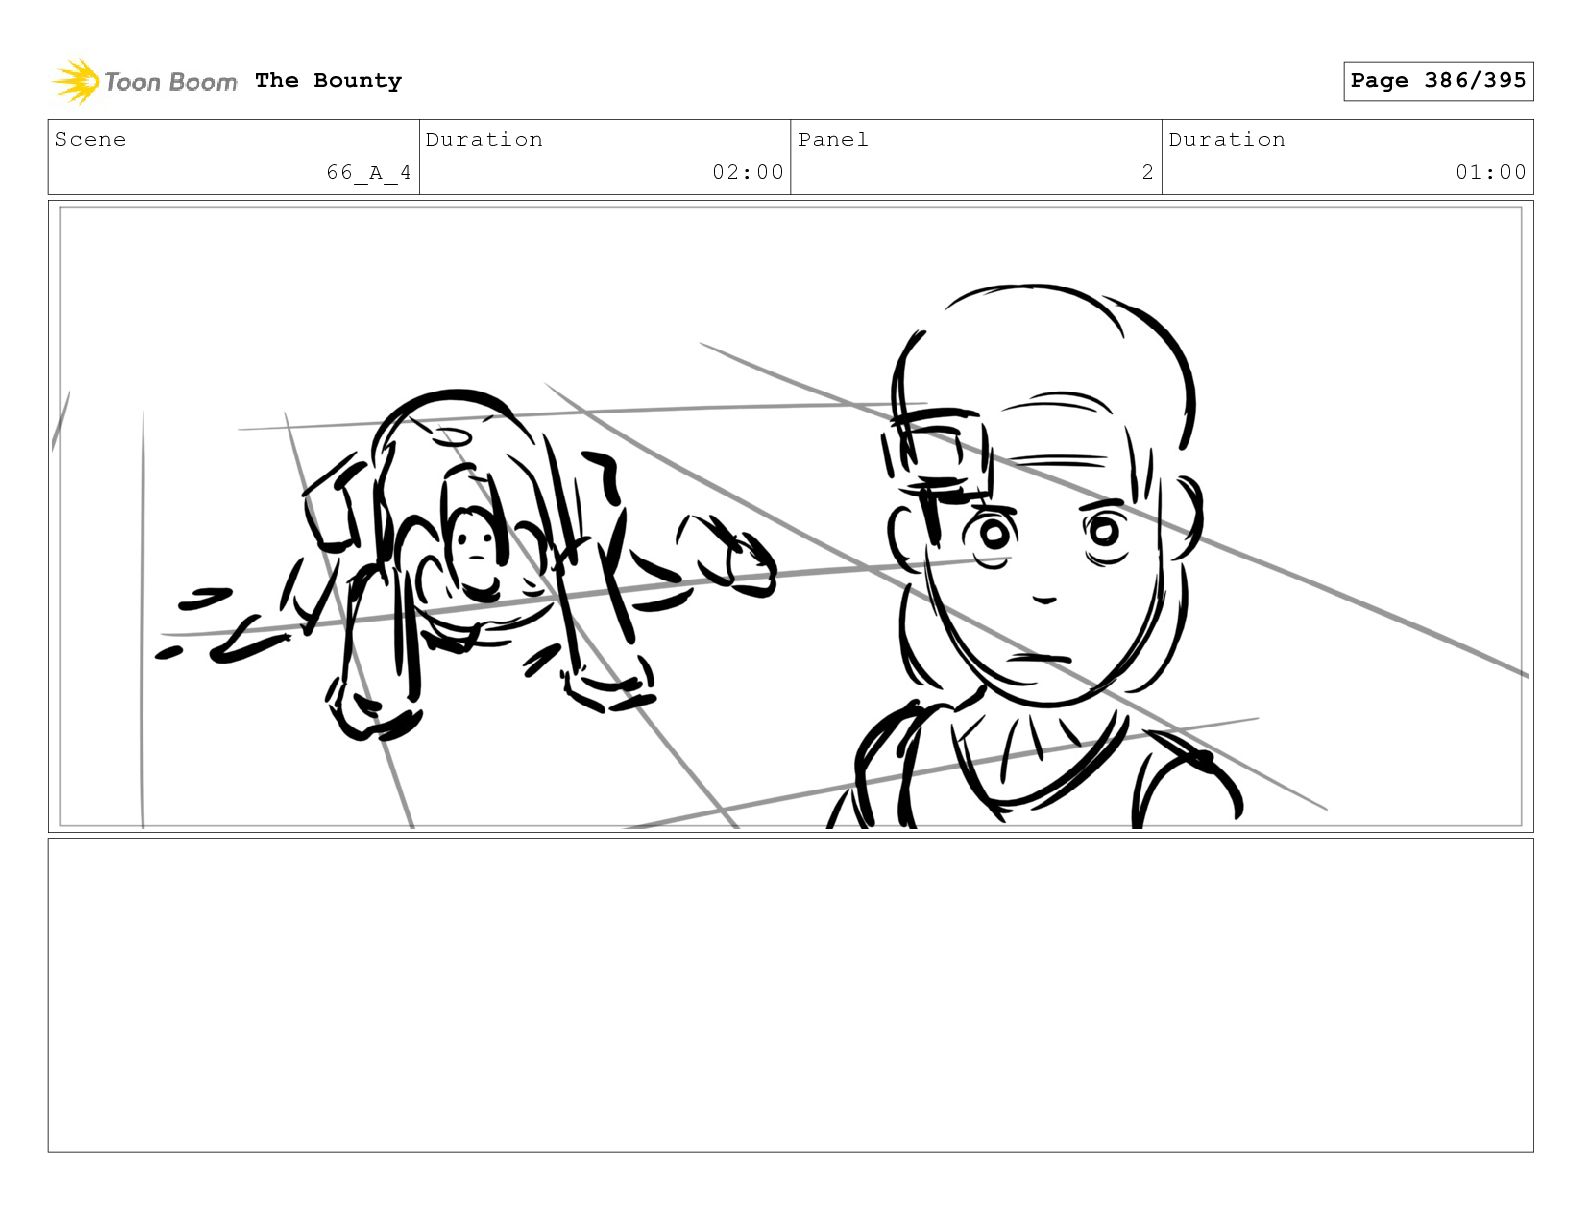Viewport: 1584px width, 1224px height.
Task: Click the 'Scene' header label
Action: pyautogui.click(x=90, y=139)
